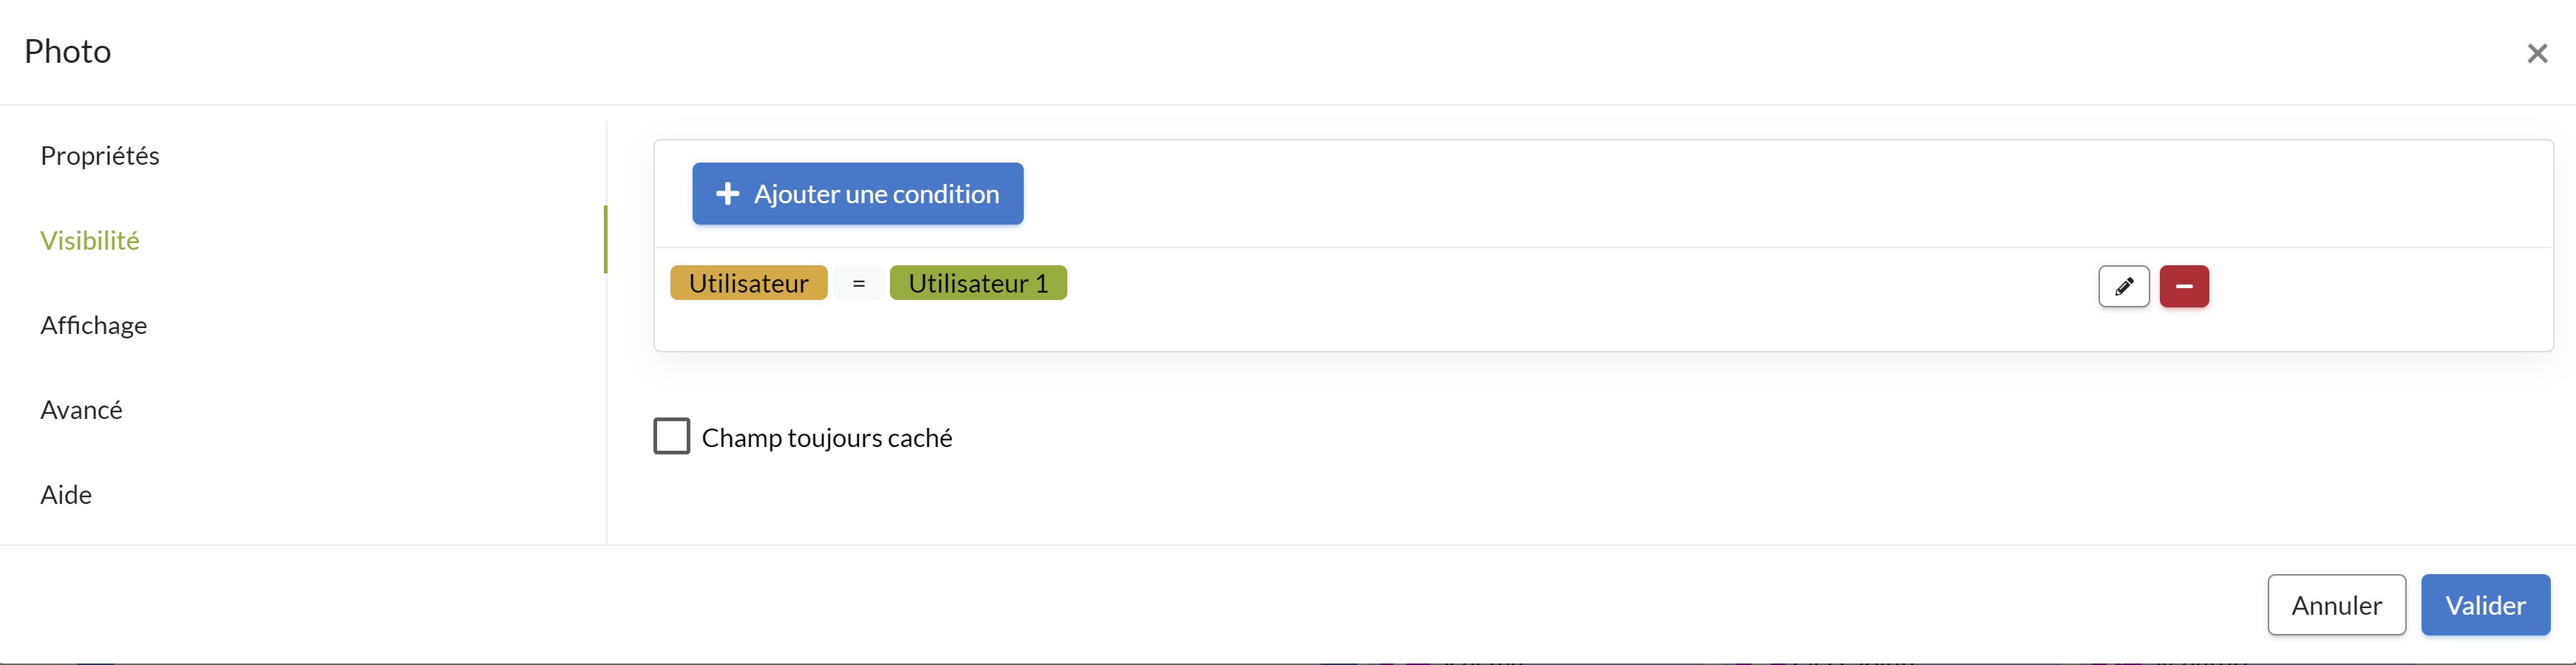Click the yellow Utilisateur field tag
Image resolution: width=2576 pixels, height=665 pixels.
pos(749,283)
